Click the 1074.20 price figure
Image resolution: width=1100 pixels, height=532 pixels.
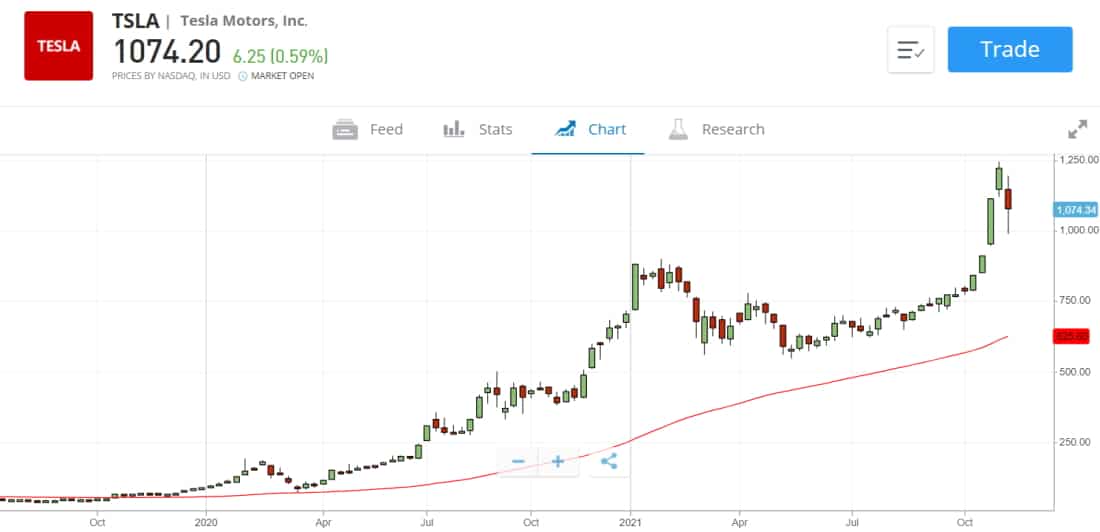click(x=167, y=52)
